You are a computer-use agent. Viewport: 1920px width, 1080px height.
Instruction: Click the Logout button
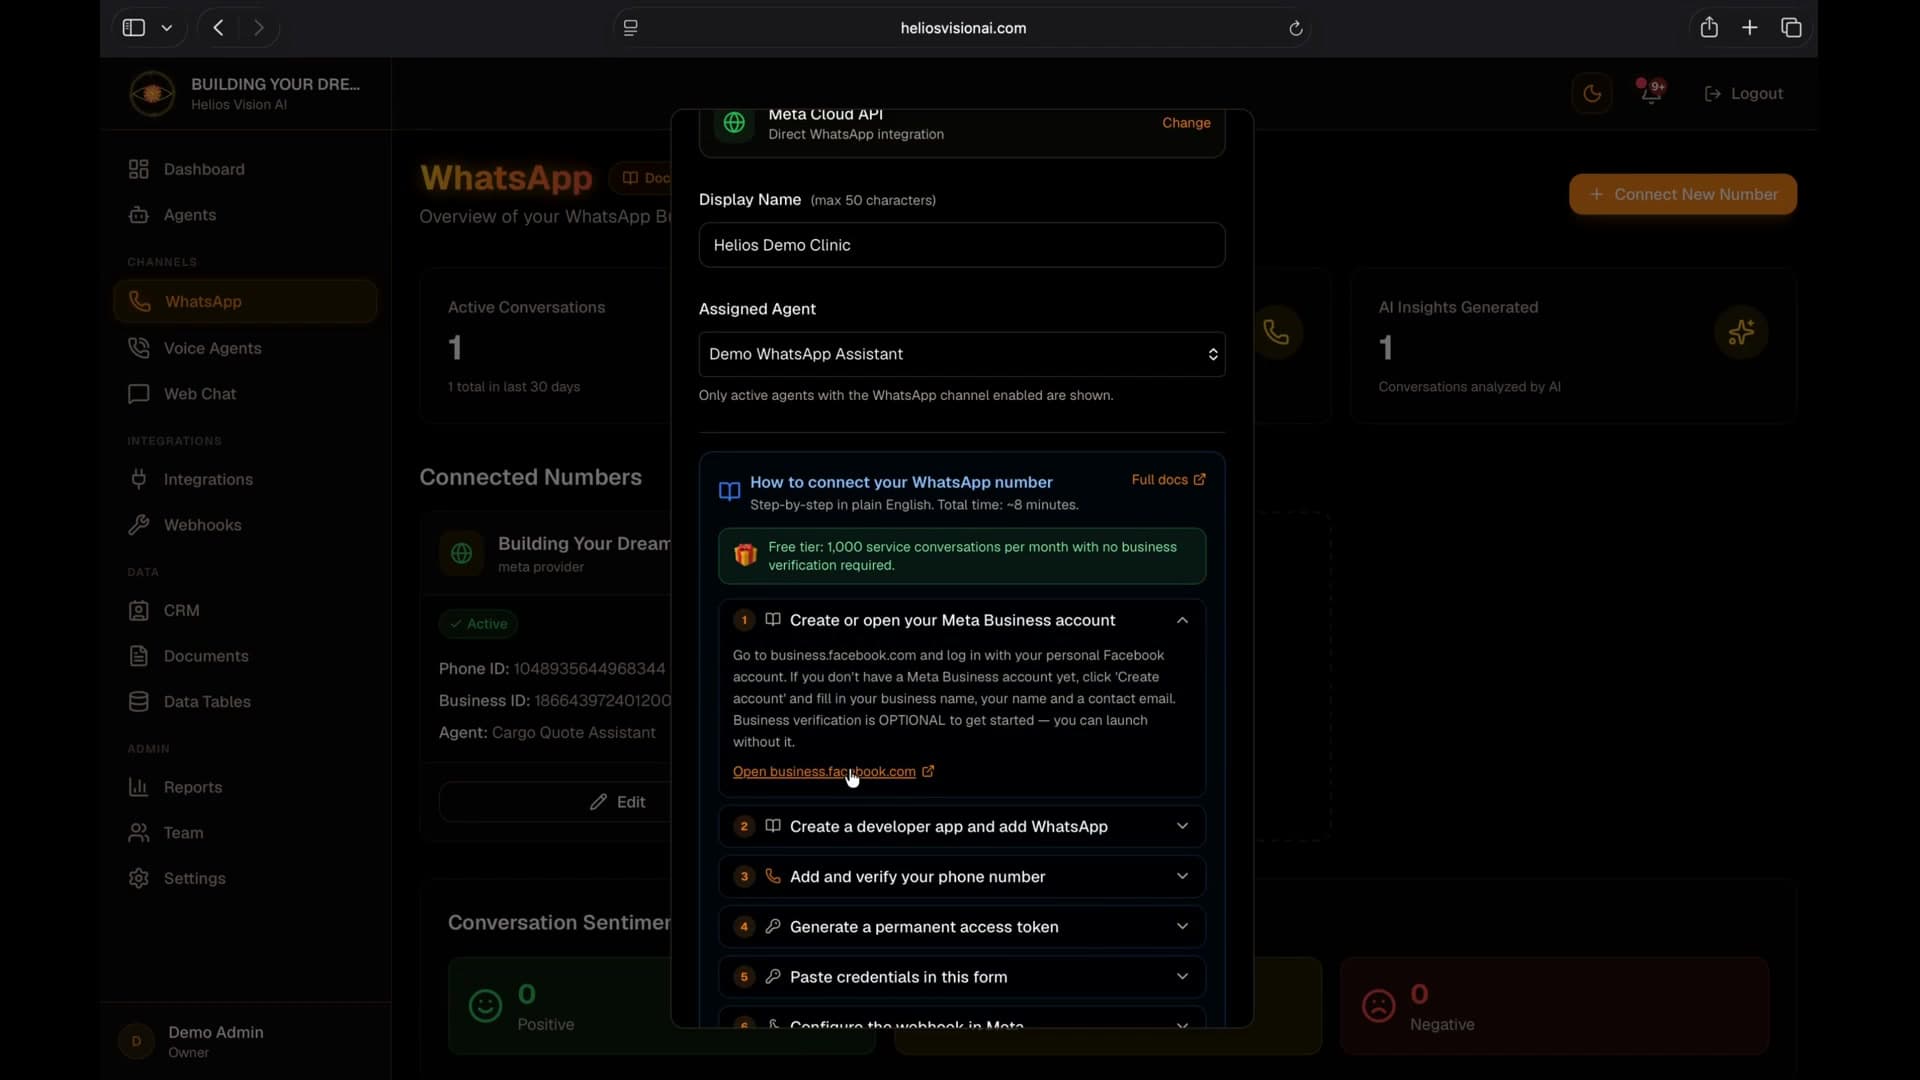1744,93
